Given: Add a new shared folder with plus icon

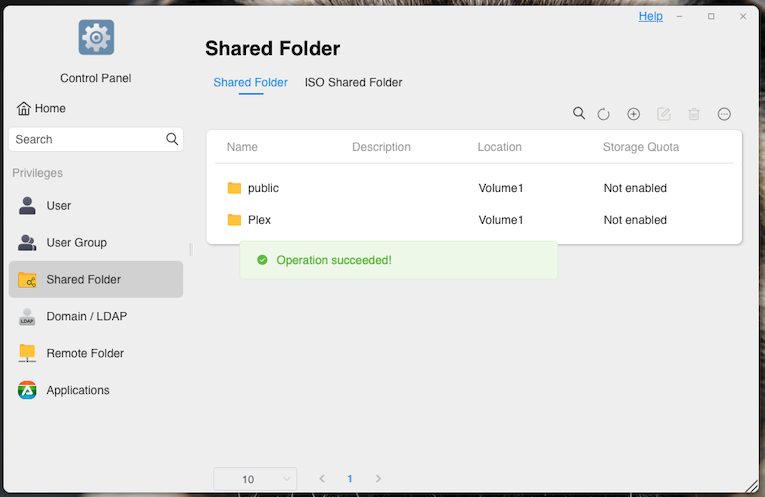Looking at the screenshot, I should [x=633, y=114].
